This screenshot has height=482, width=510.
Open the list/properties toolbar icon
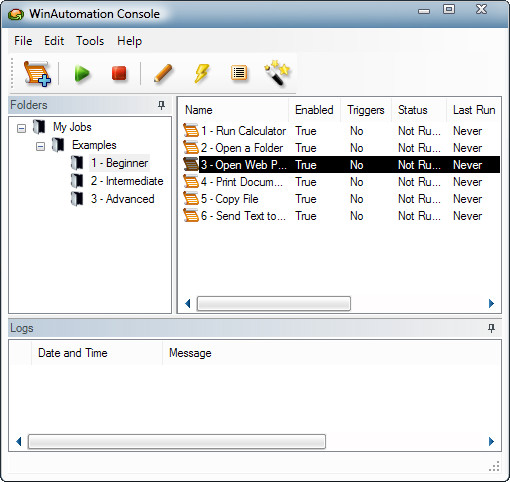(239, 73)
